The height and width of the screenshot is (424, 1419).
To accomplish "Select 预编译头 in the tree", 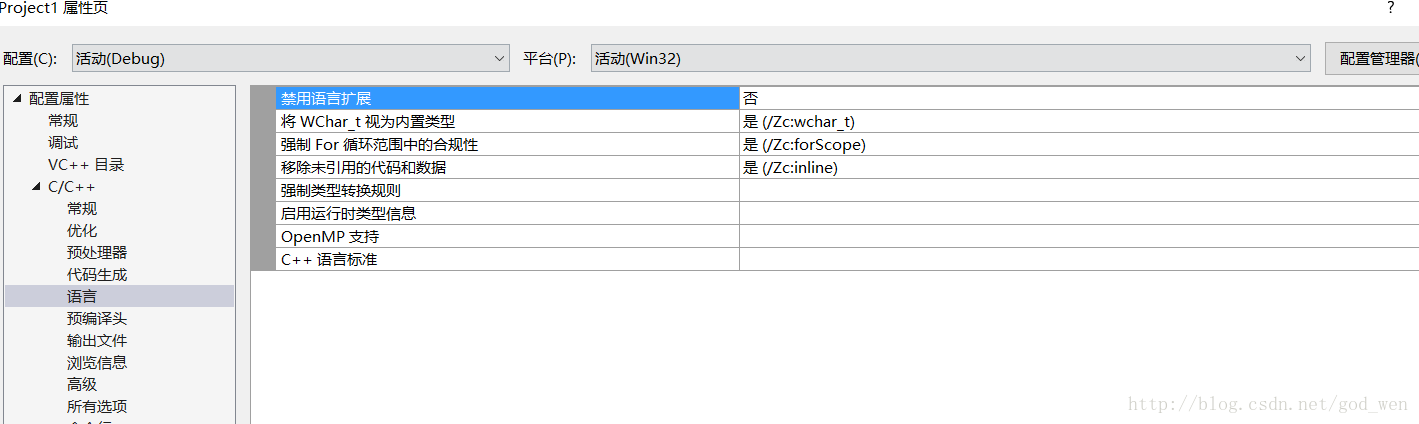I will tap(97, 319).
